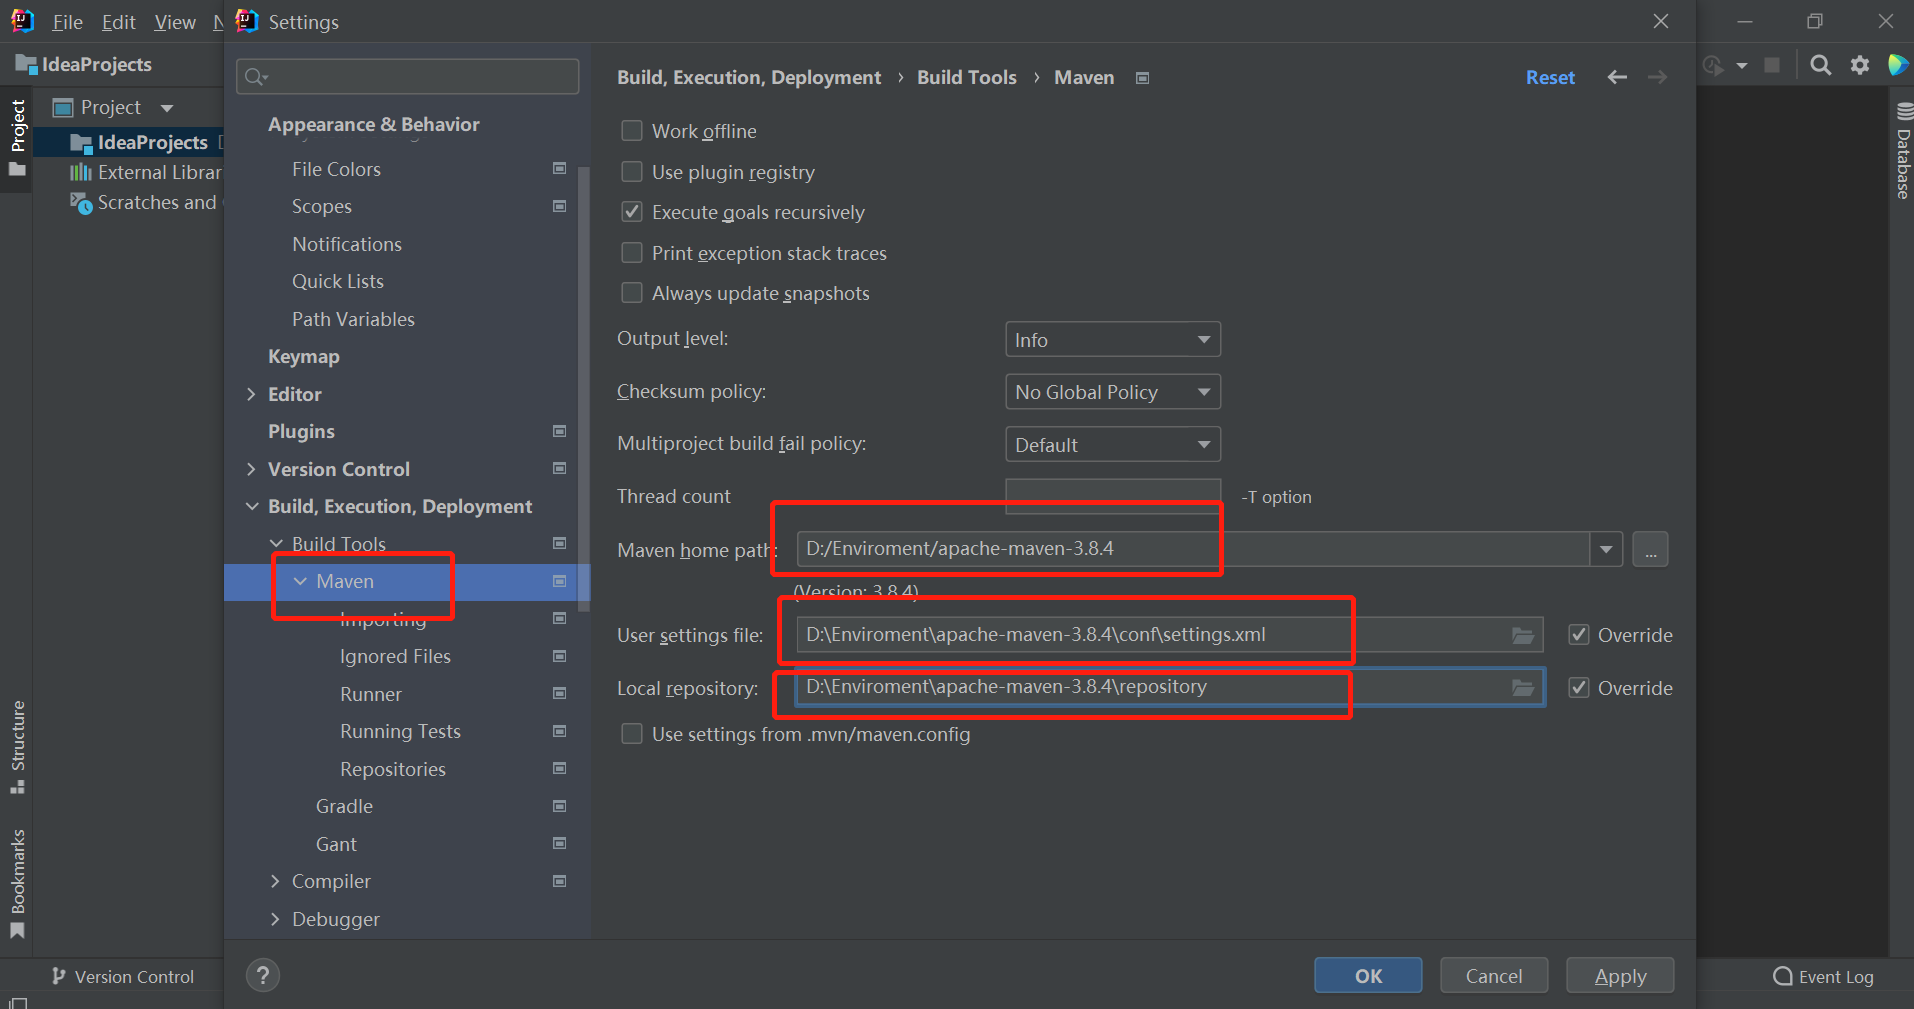Collapse Build, Execution, Deployment section

tap(251, 507)
